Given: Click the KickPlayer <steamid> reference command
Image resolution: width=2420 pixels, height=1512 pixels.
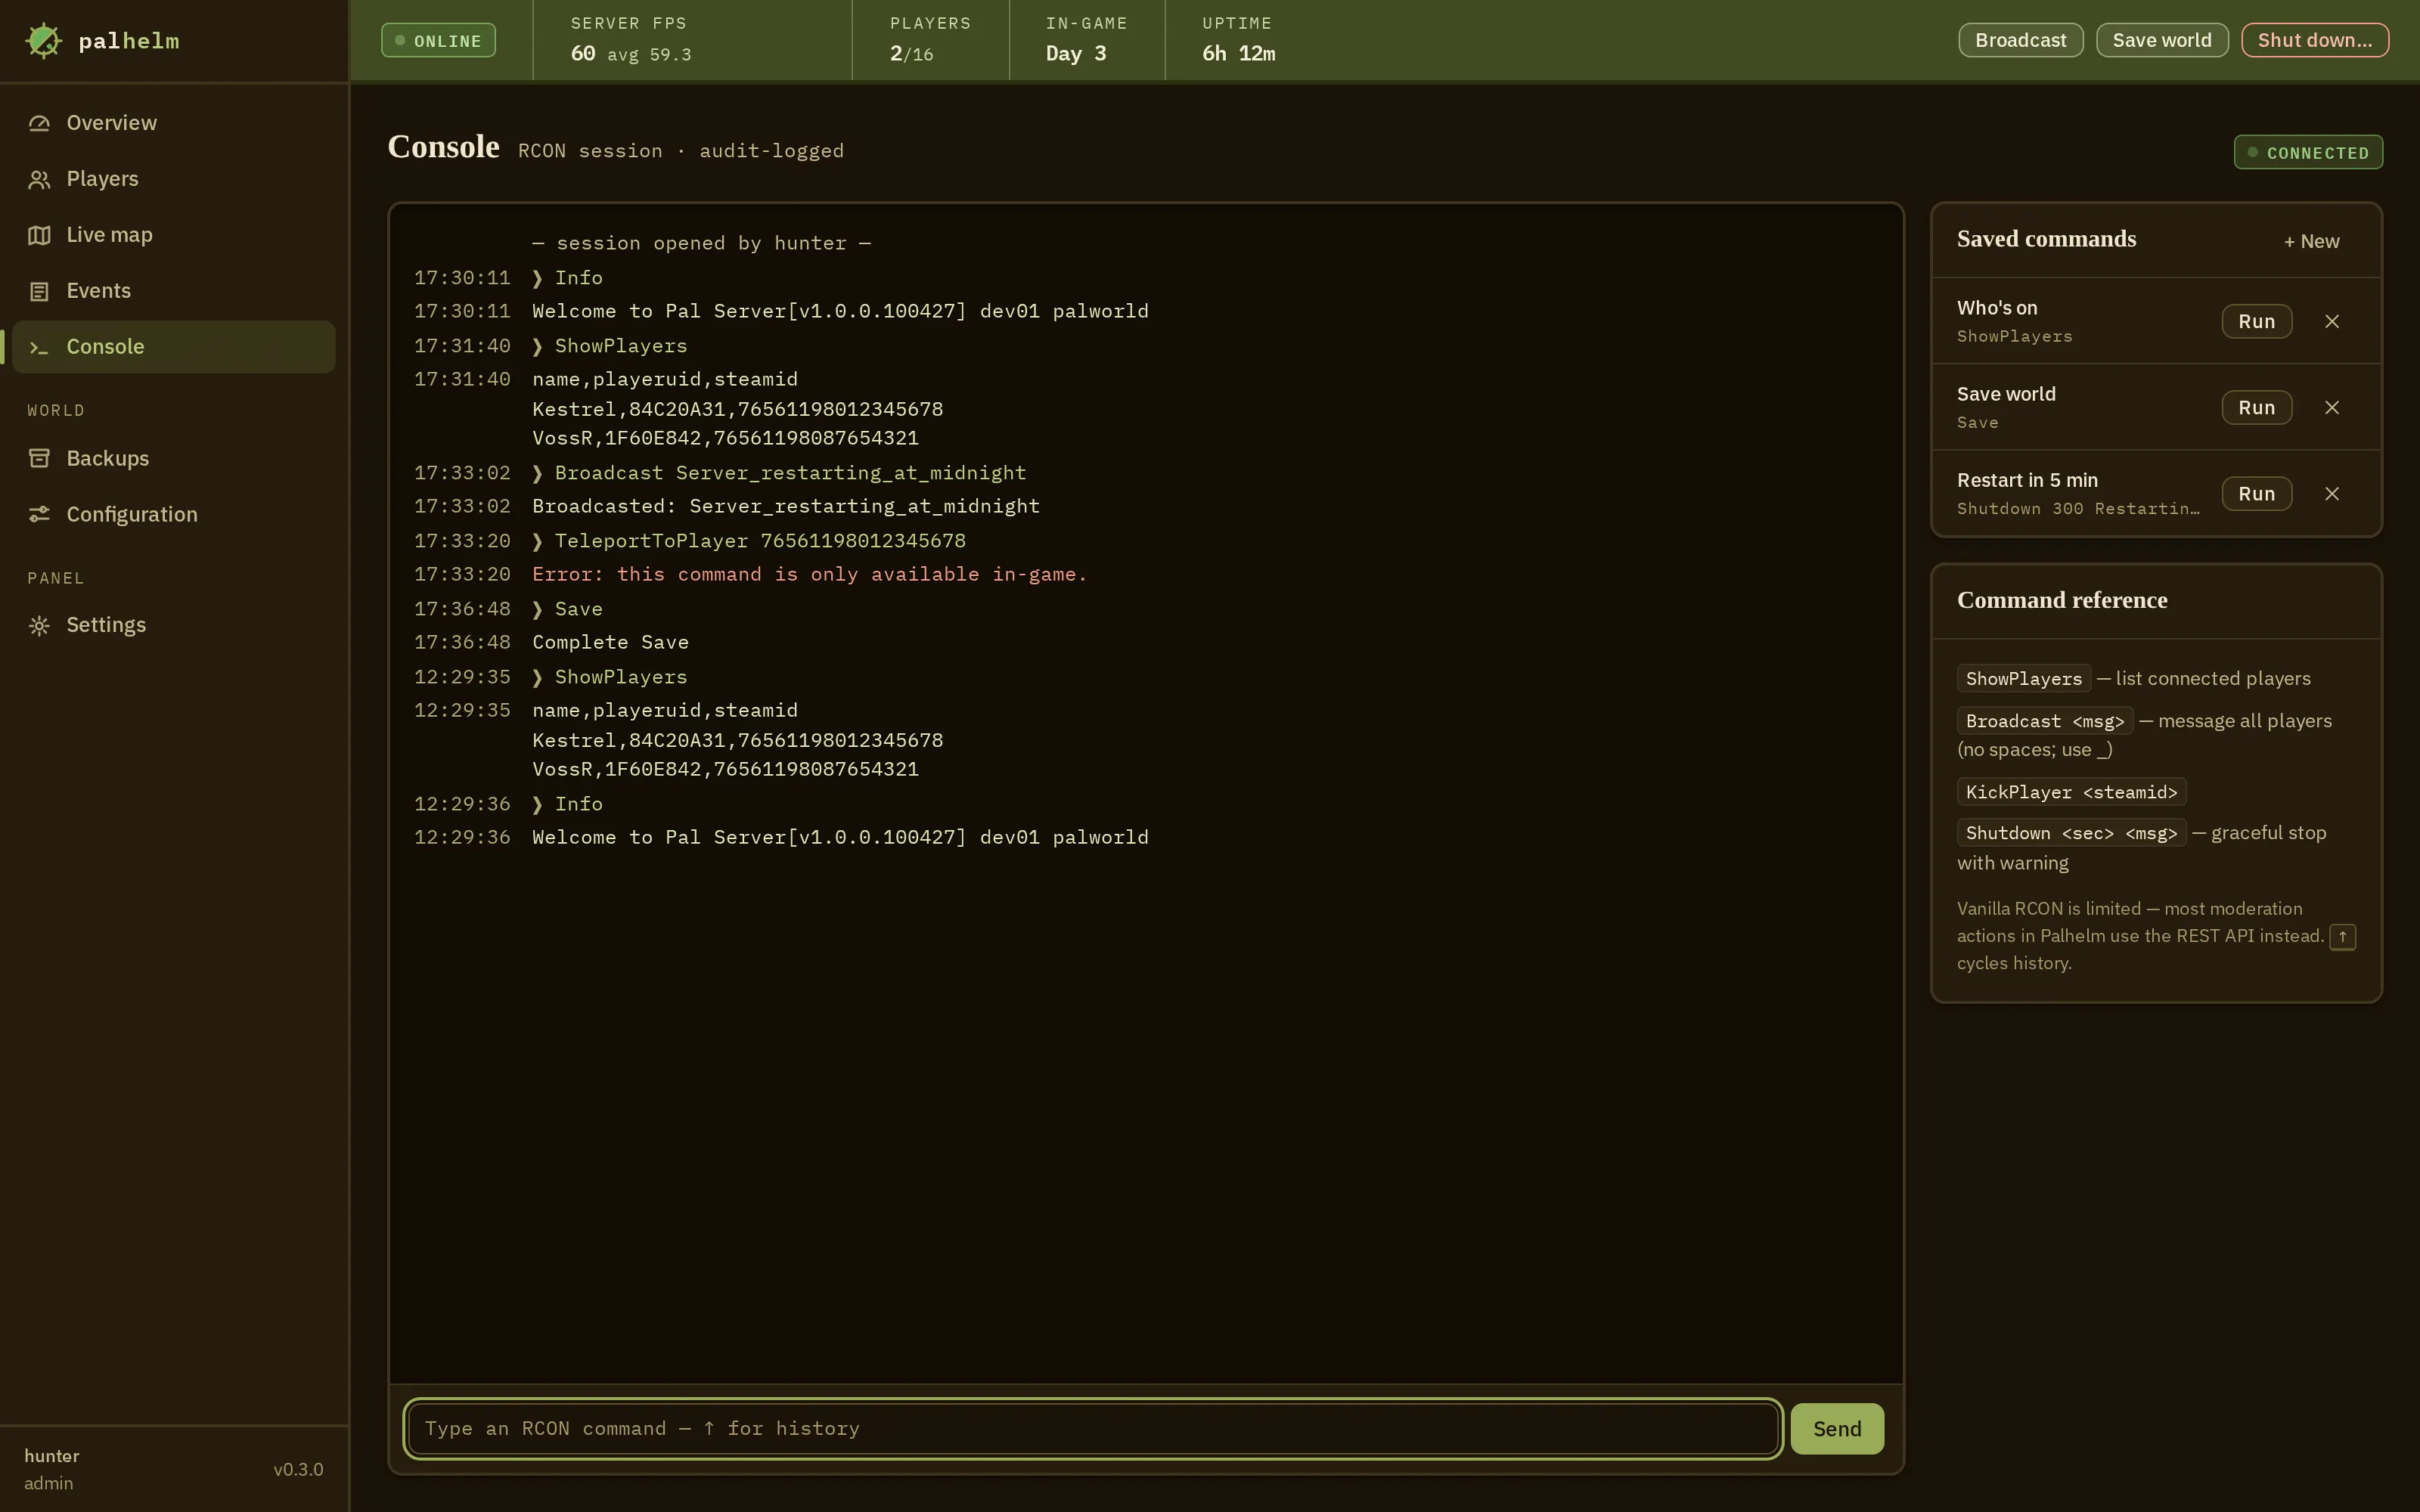Looking at the screenshot, I should (x=2071, y=791).
